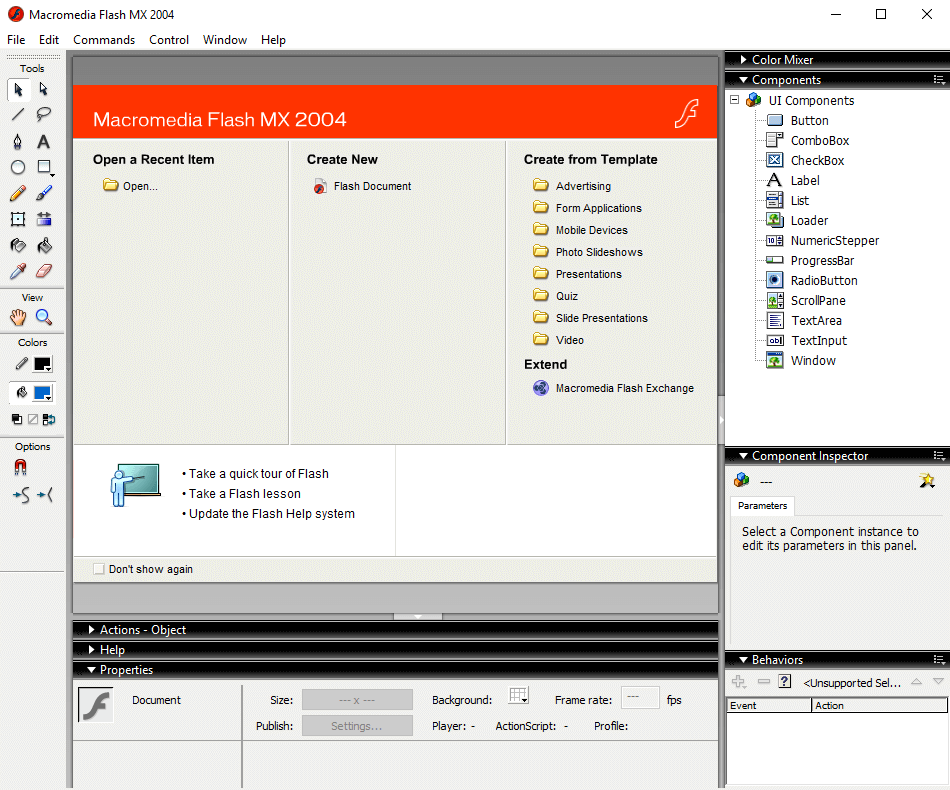Click Take a quick tour of Flash
The width and height of the screenshot is (950, 790).
pyautogui.click(x=259, y=474)
